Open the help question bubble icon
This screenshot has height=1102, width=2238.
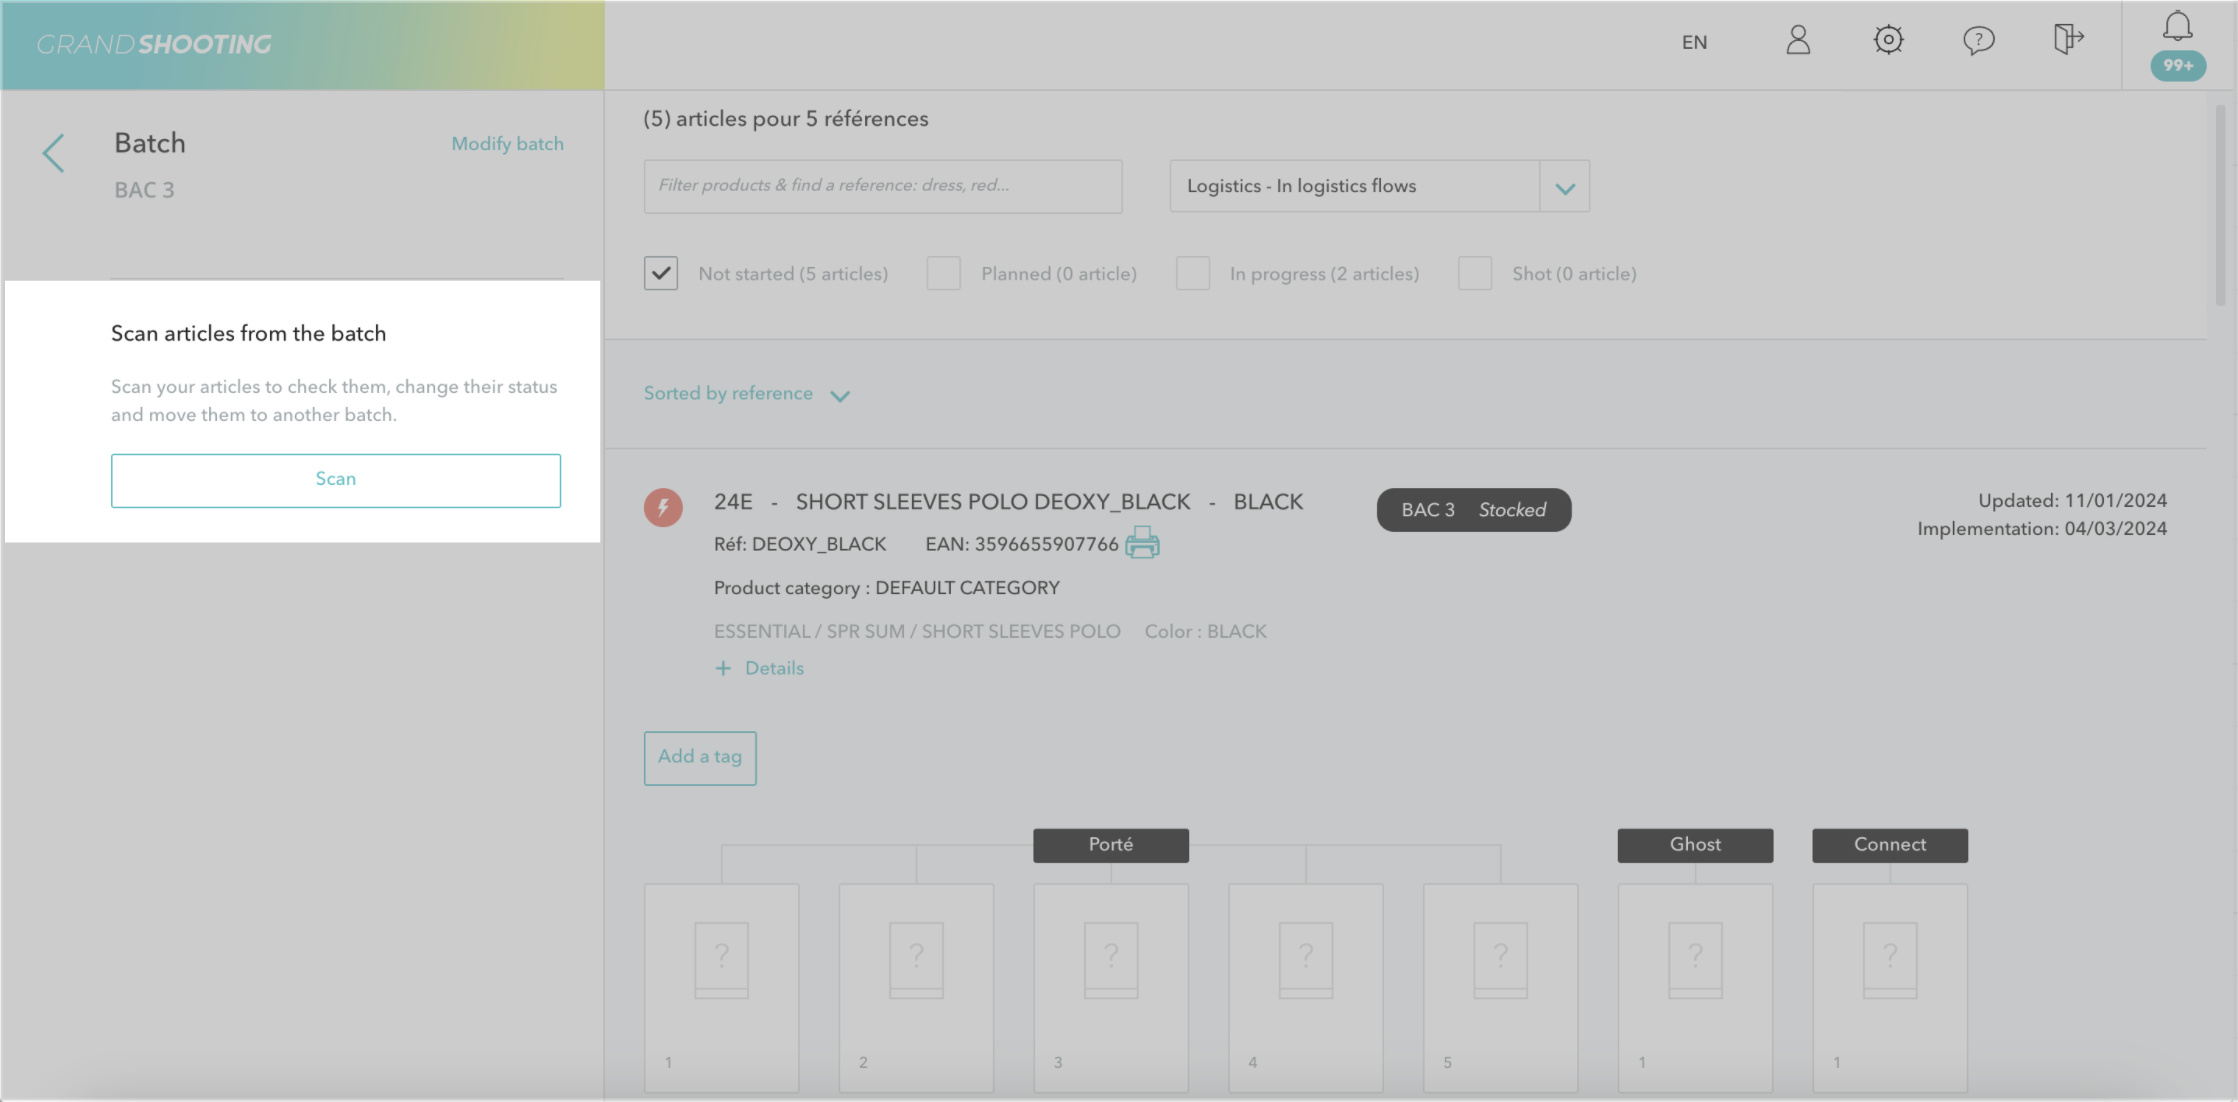pyautogui.click(x=1978, y=41)
